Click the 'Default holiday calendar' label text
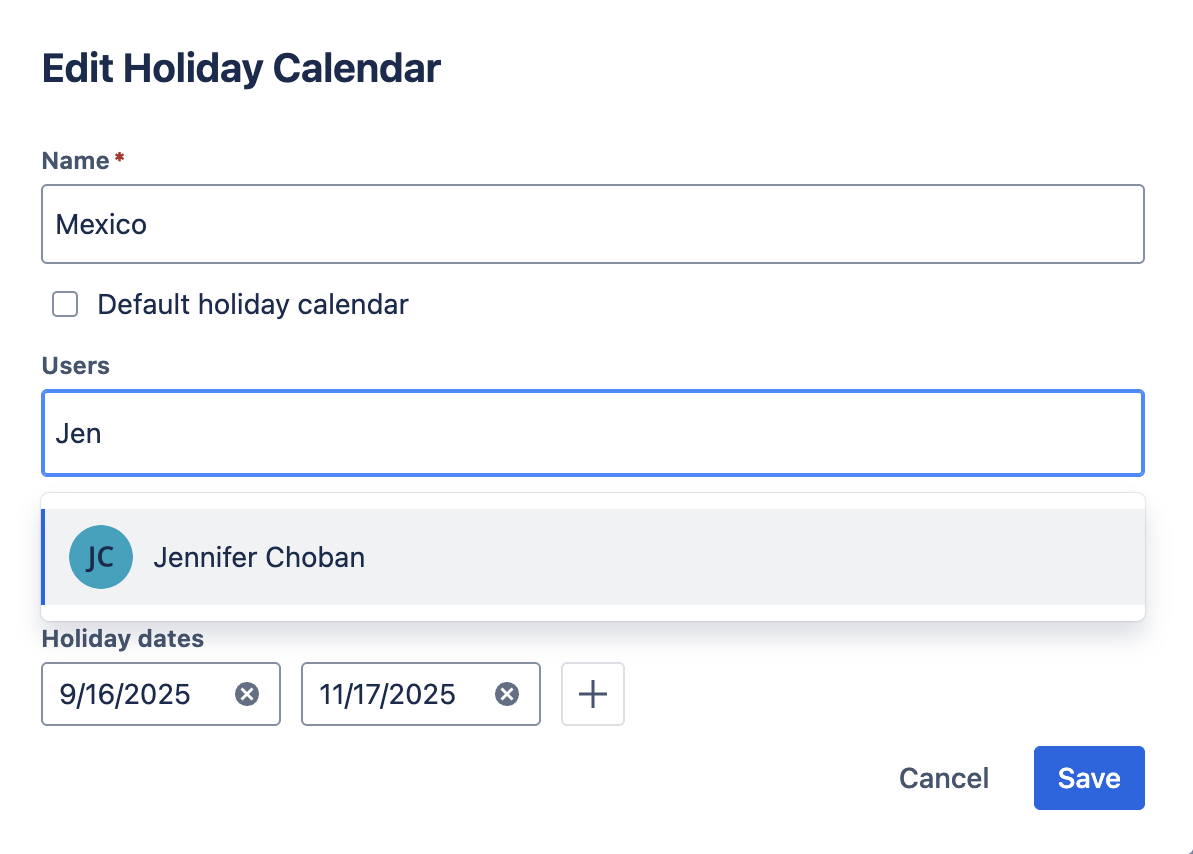Viewport: 1193px width, 854px height. (x=253, y=304)
